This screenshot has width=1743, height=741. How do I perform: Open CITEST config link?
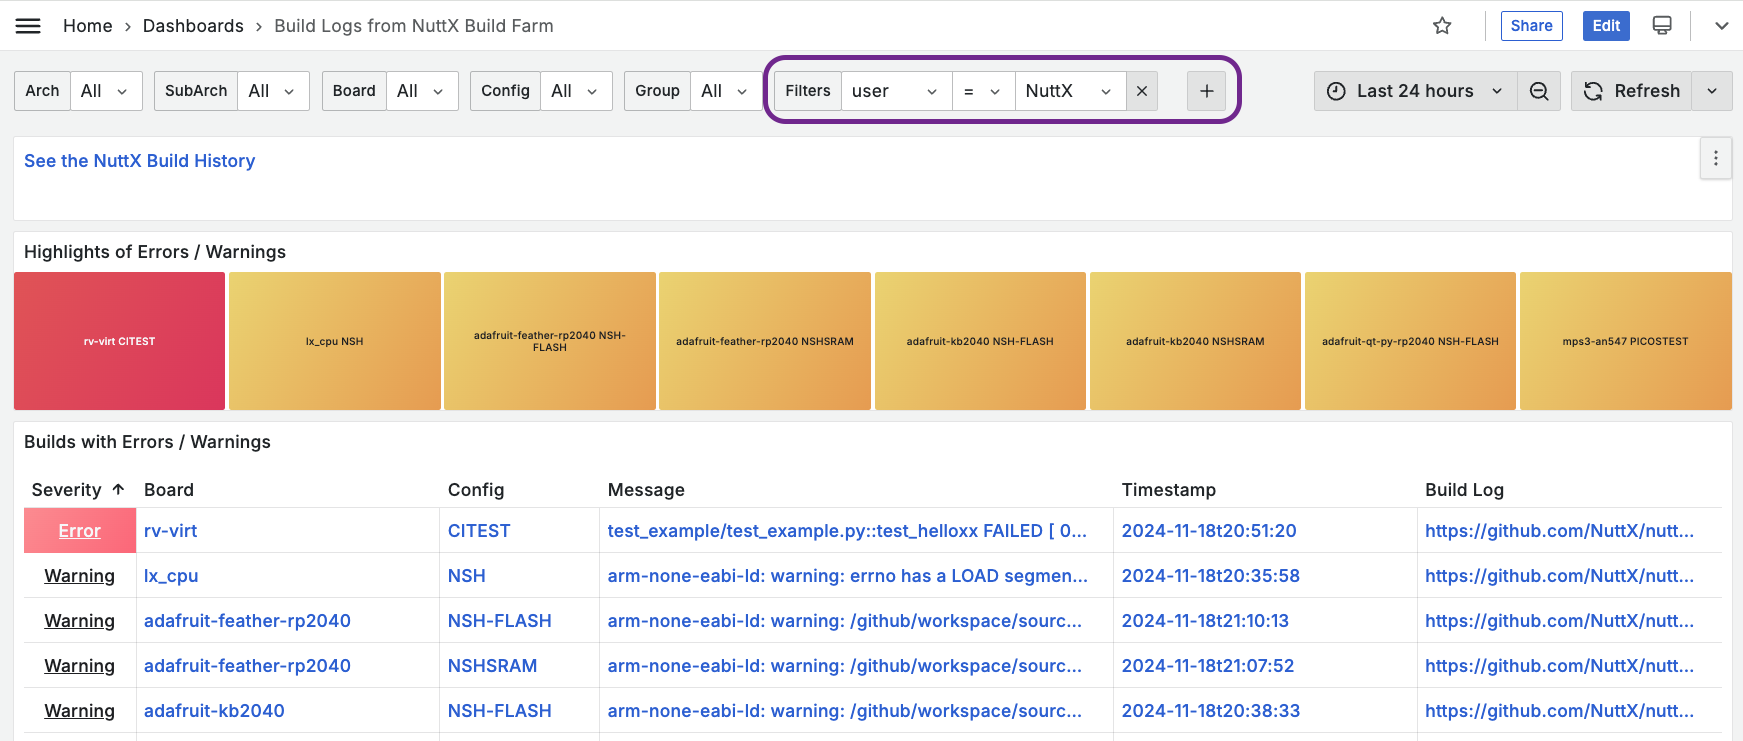point(479,531)
